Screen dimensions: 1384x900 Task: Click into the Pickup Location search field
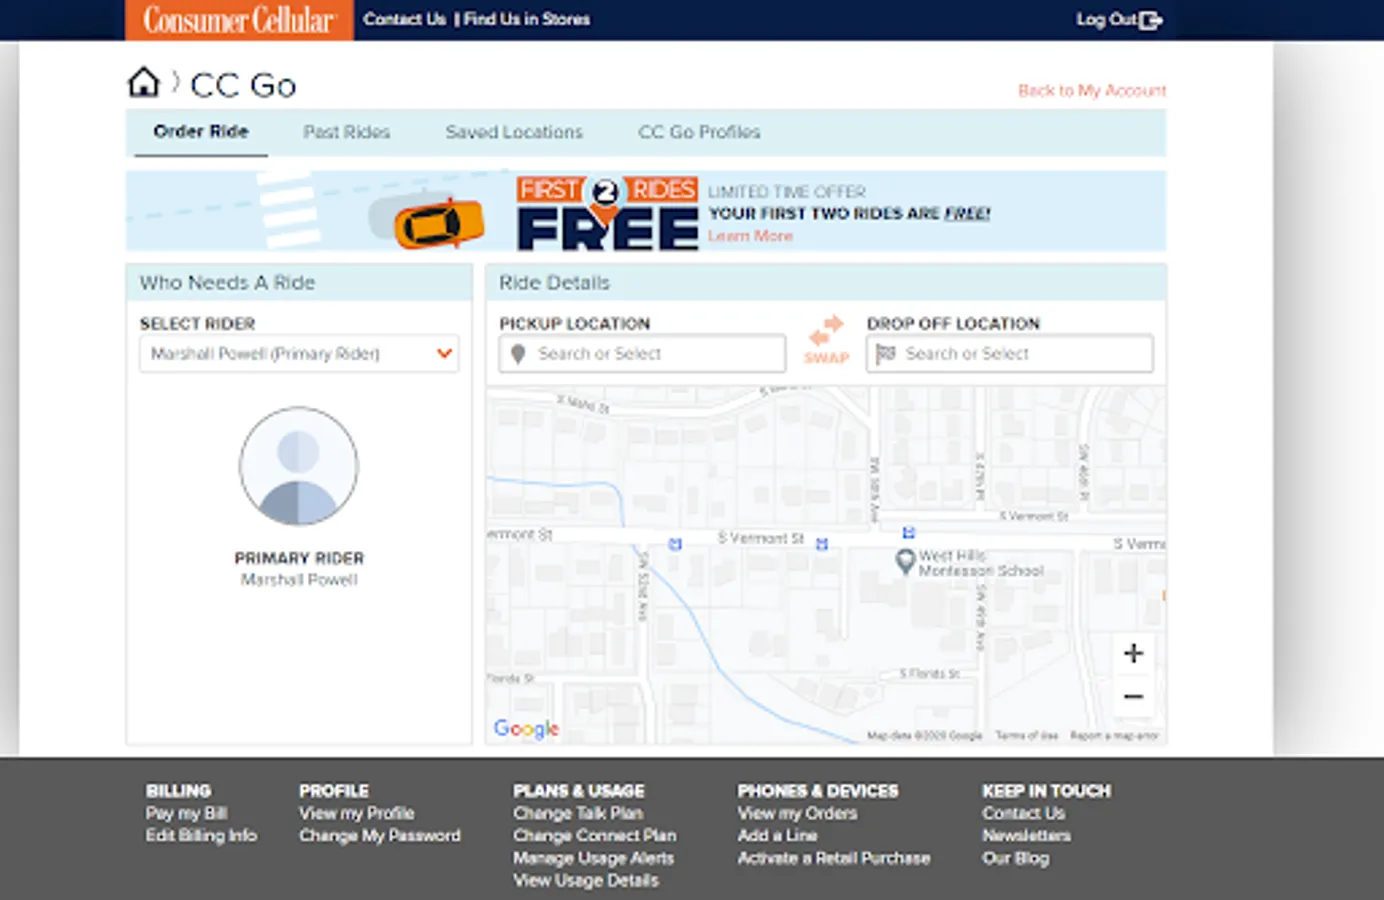[x=642, y=353]
